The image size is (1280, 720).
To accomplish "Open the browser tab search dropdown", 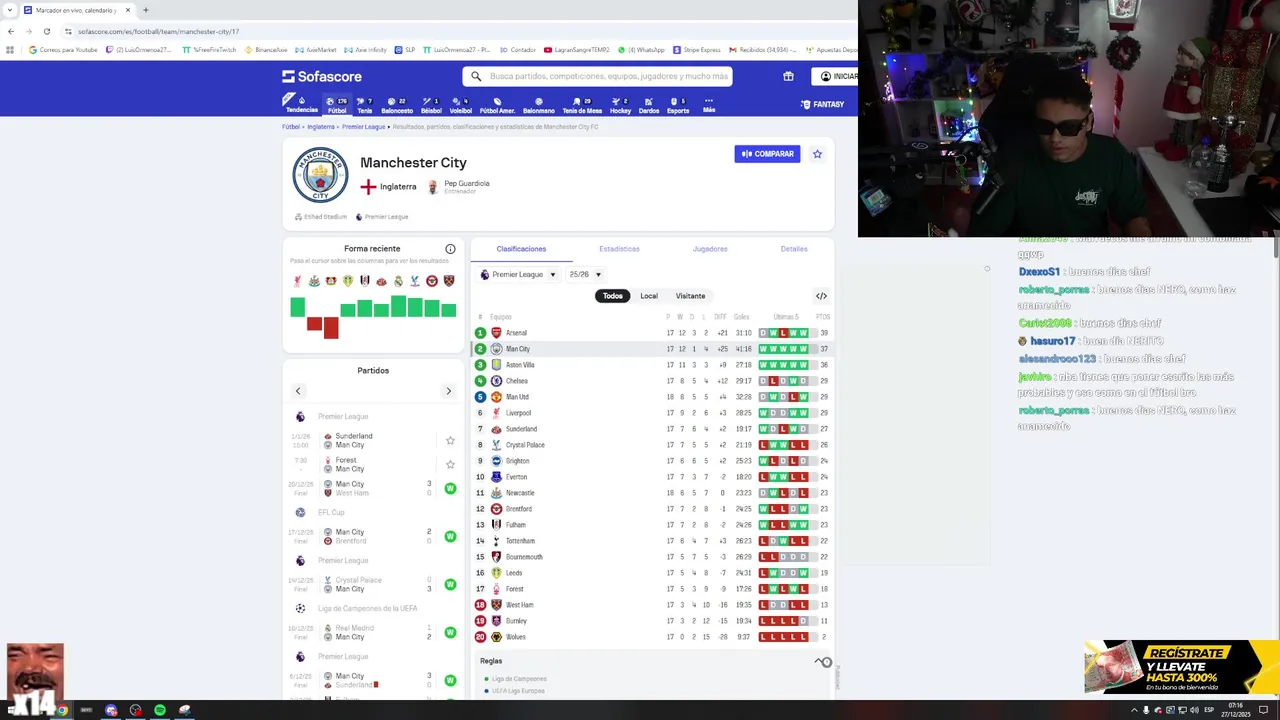I will coord(10,10).
